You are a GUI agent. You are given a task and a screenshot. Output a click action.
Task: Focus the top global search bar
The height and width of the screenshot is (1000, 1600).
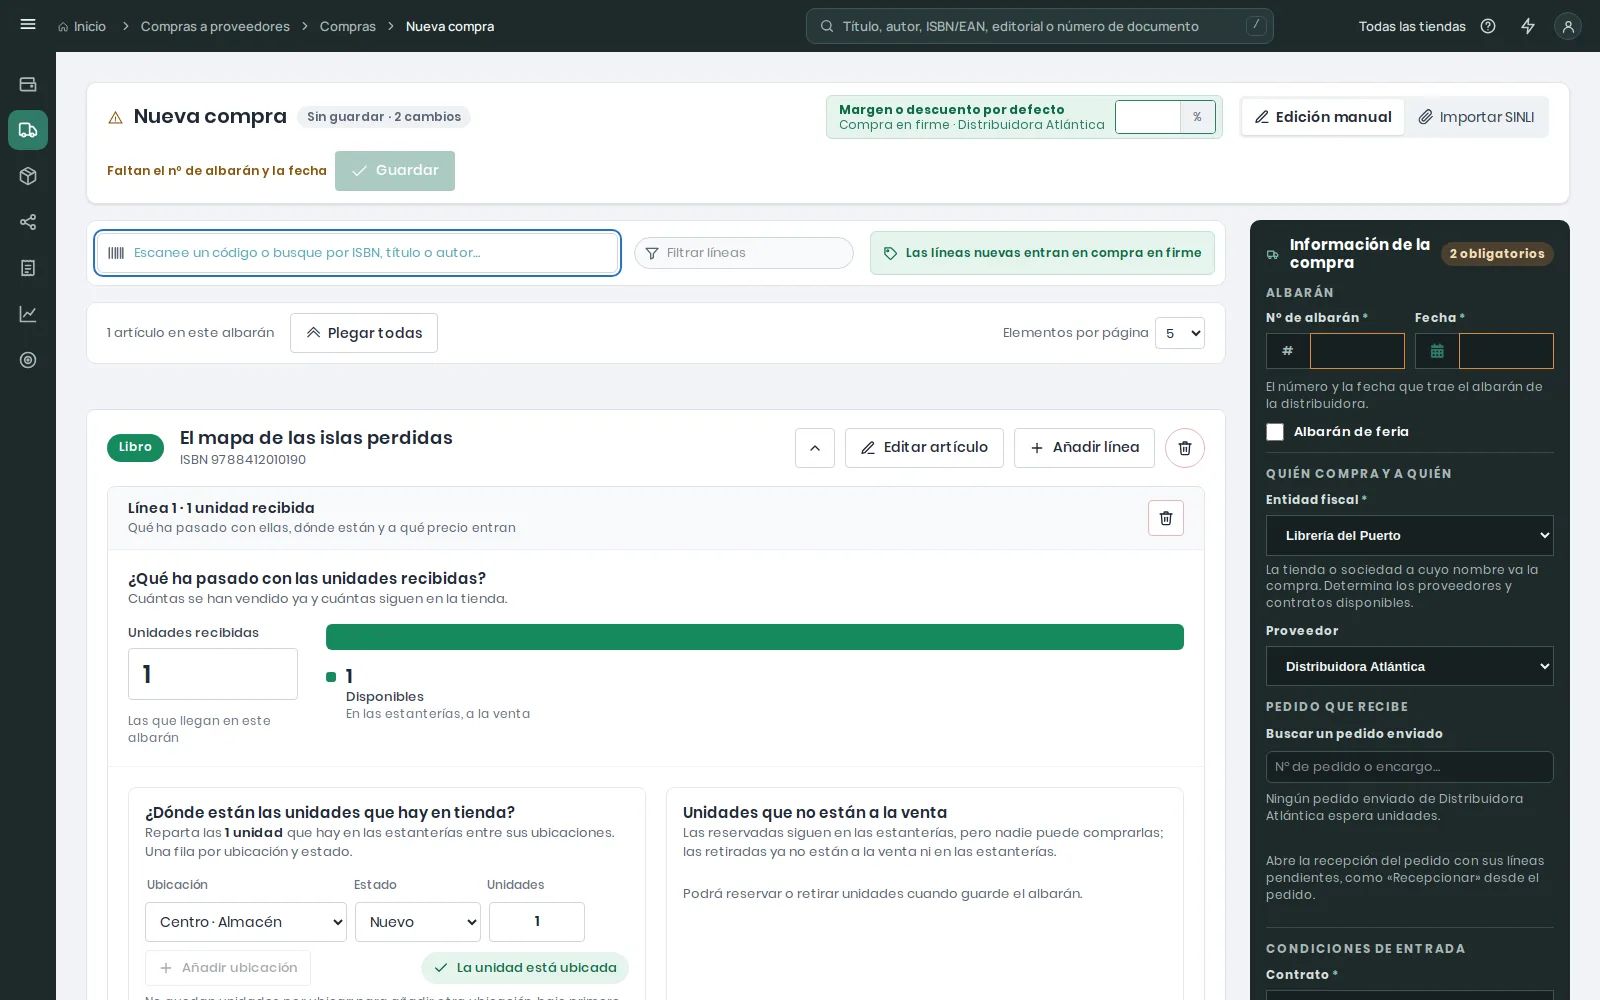click(1040, 26)
